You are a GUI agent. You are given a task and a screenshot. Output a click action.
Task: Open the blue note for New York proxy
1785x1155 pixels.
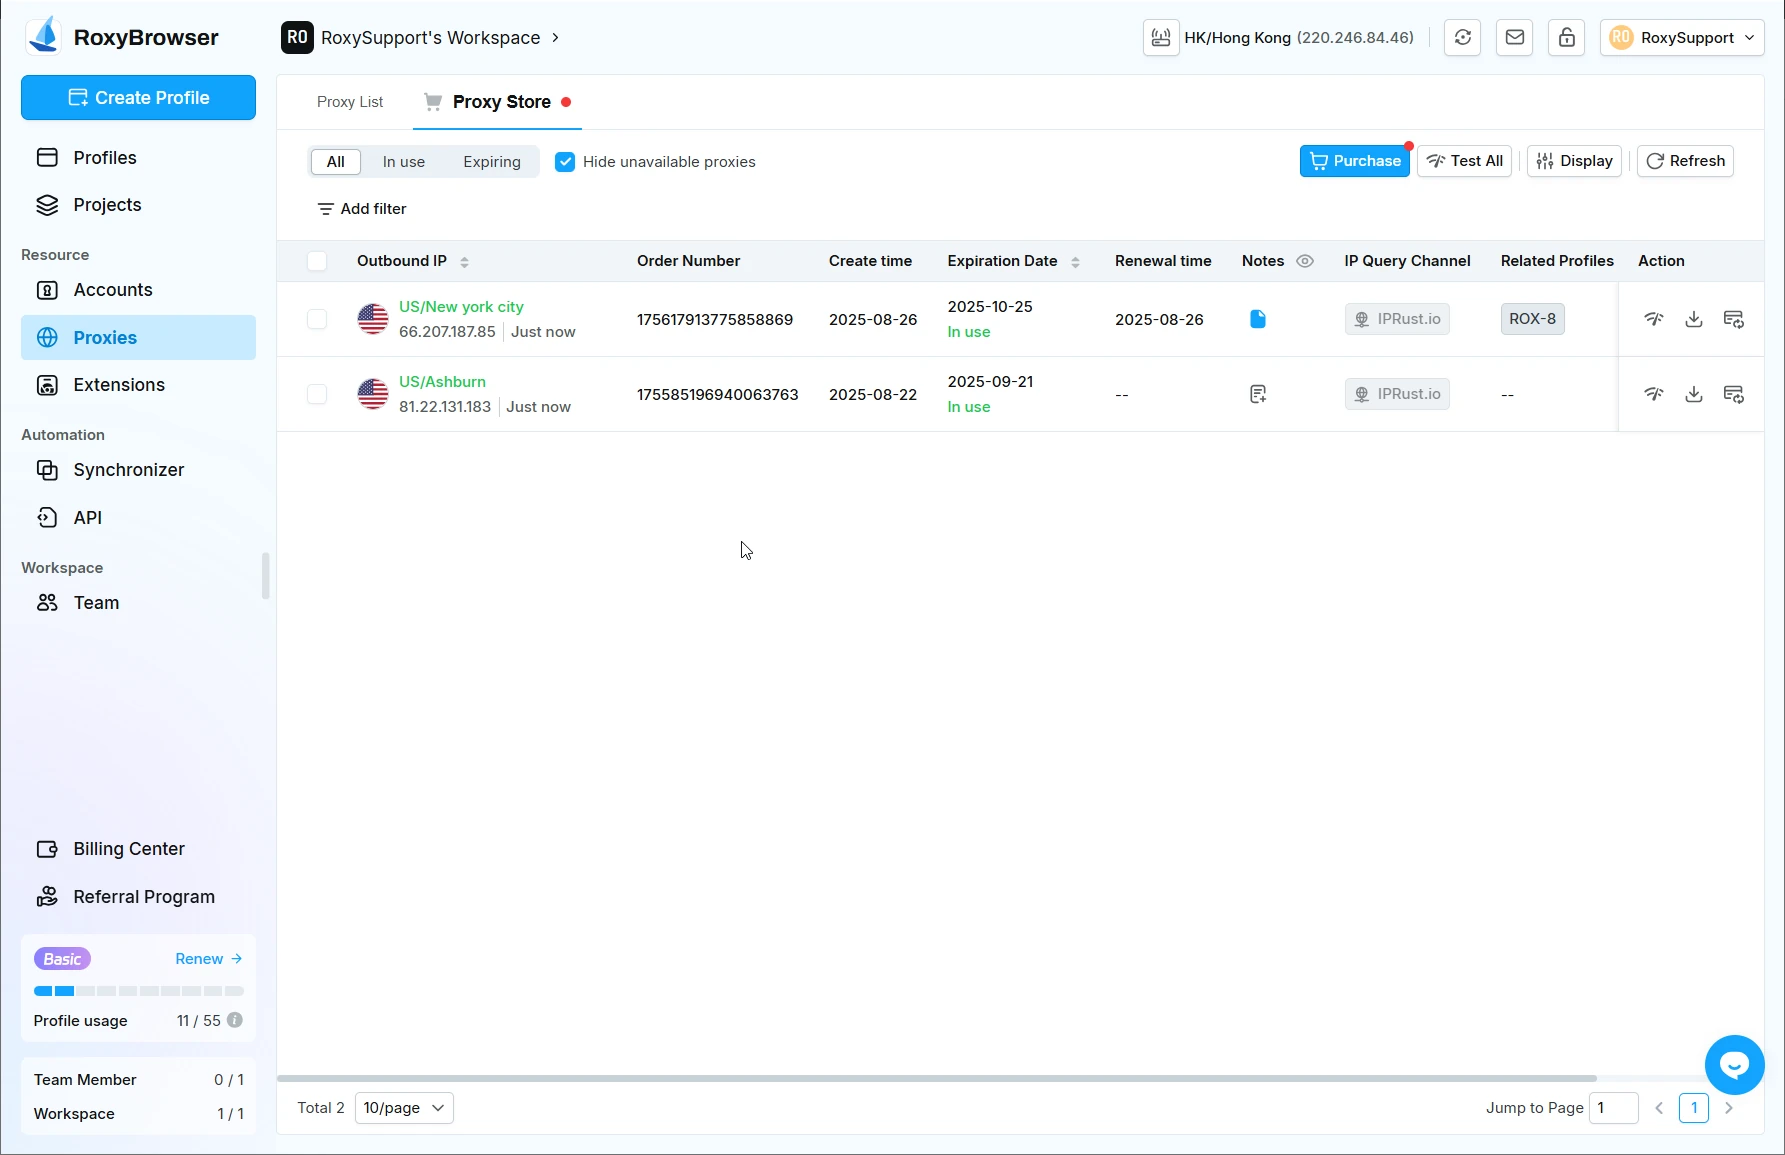click(1258, 319)
